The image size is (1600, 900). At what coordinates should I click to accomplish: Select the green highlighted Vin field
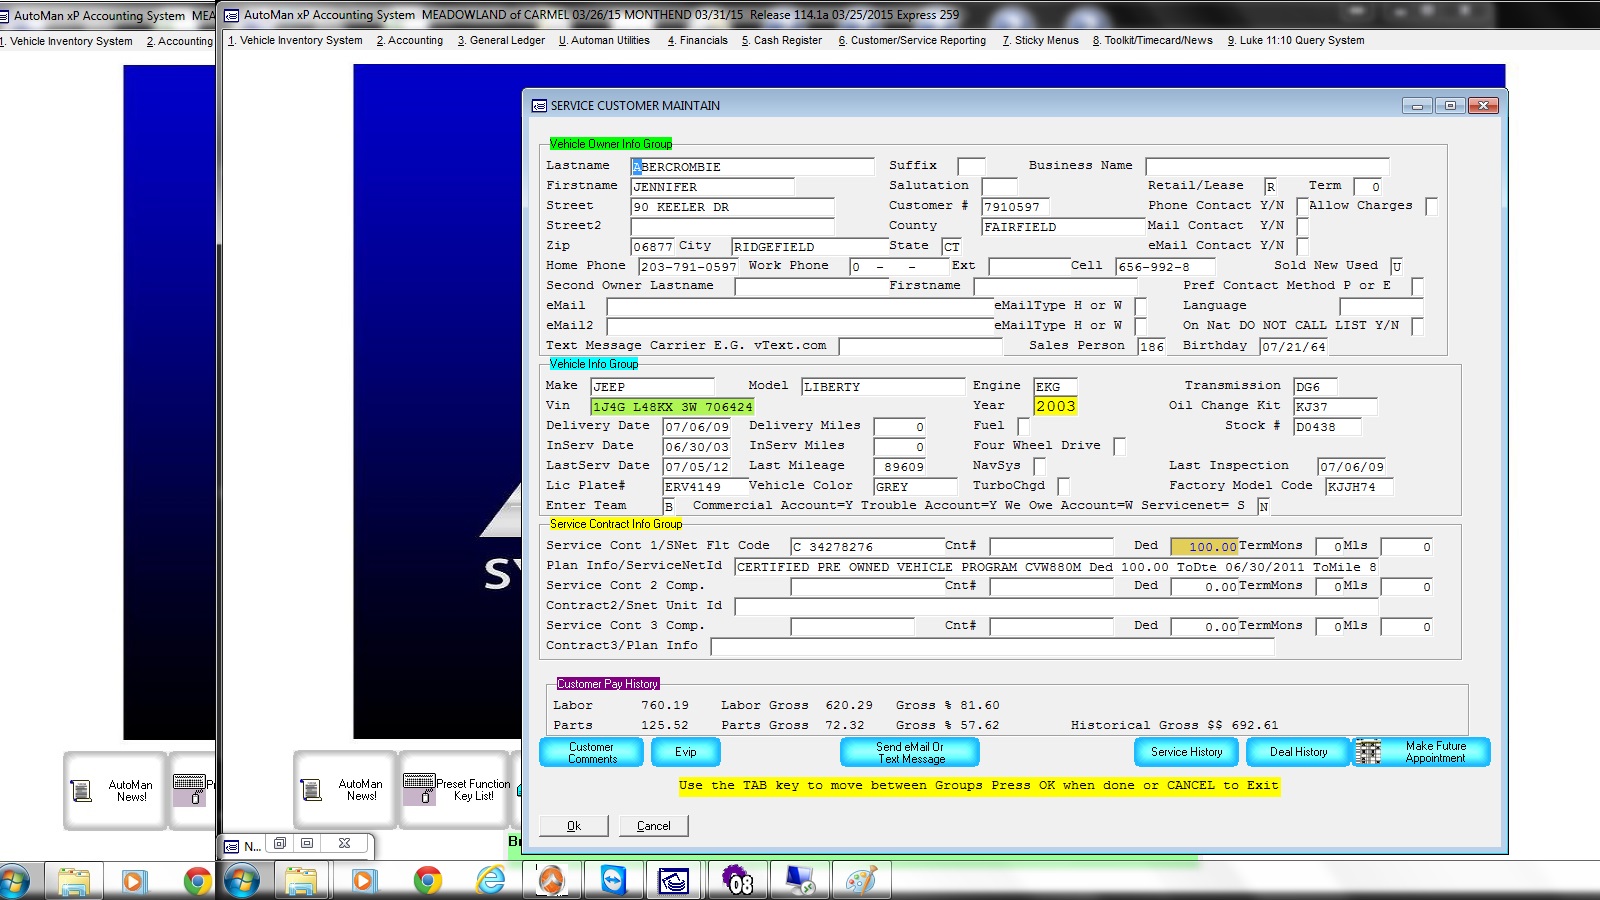[x=671, y=407]
